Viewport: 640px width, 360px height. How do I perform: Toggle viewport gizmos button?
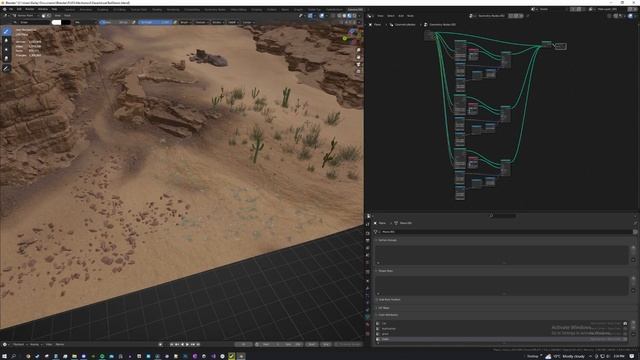point(310,16)
